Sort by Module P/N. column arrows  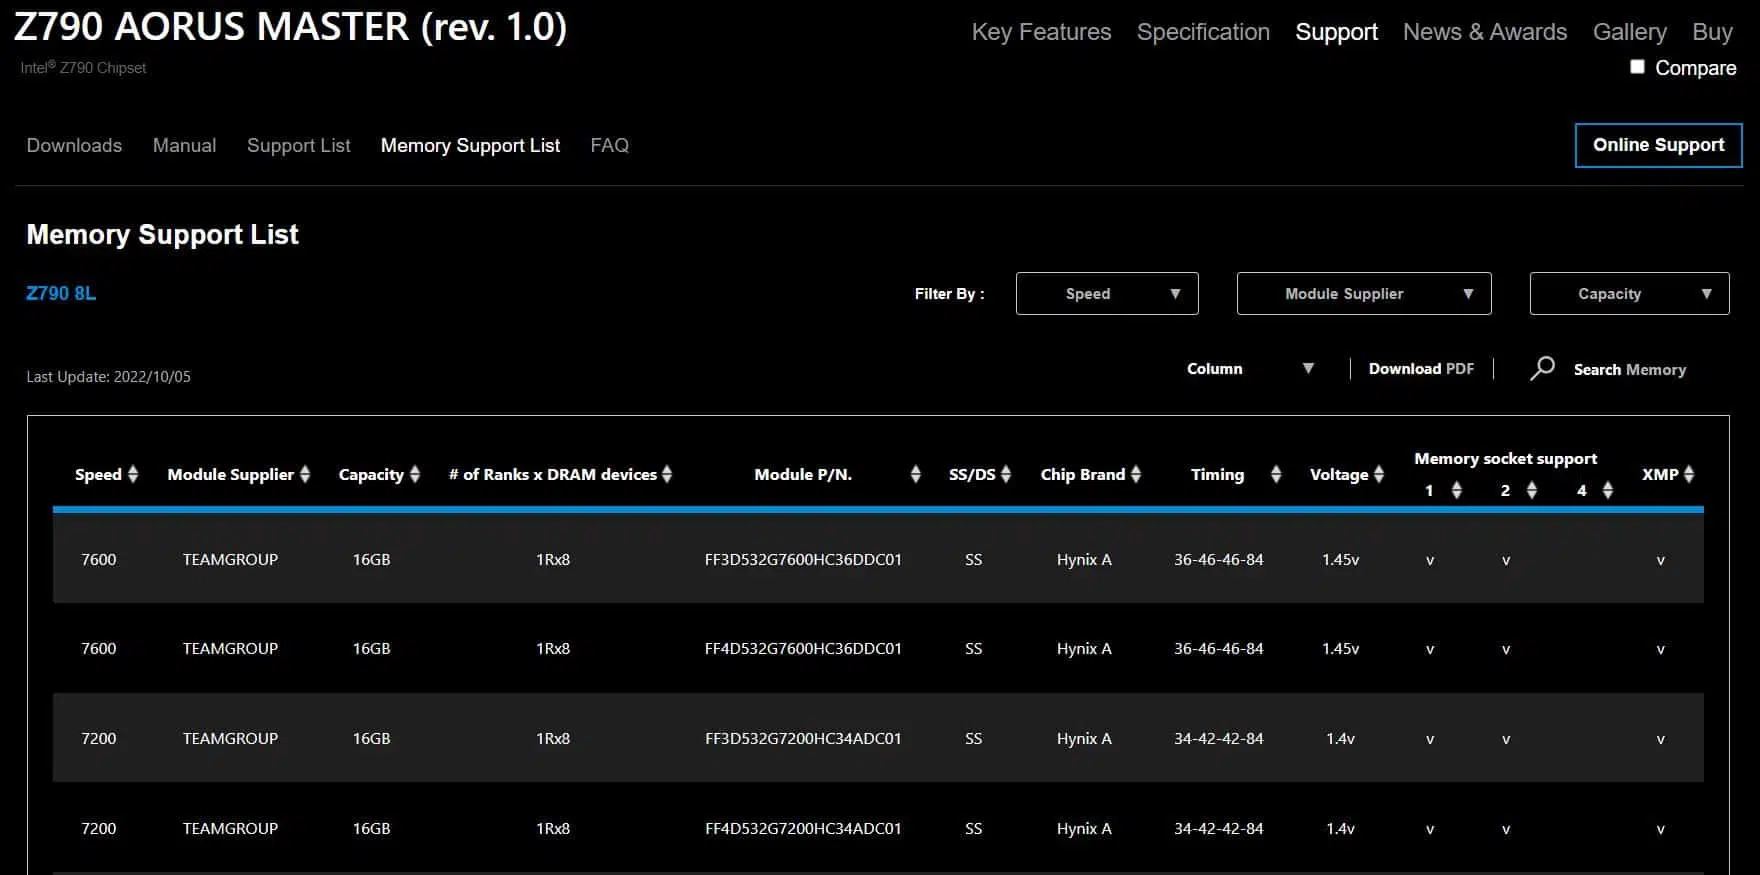(915, 474)
